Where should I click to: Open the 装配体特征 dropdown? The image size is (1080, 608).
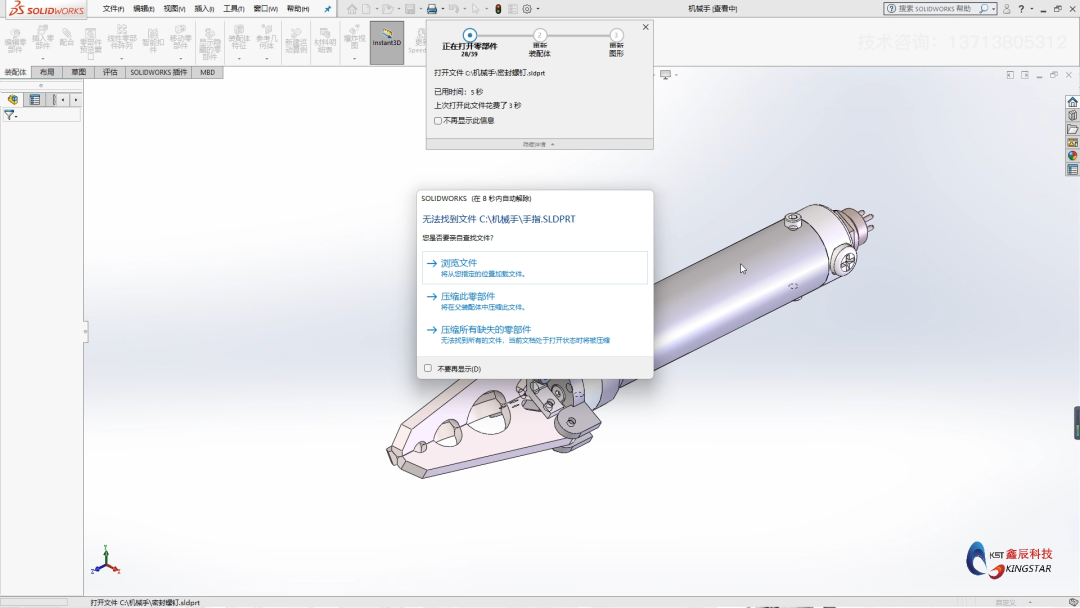[x=237, y=59]
